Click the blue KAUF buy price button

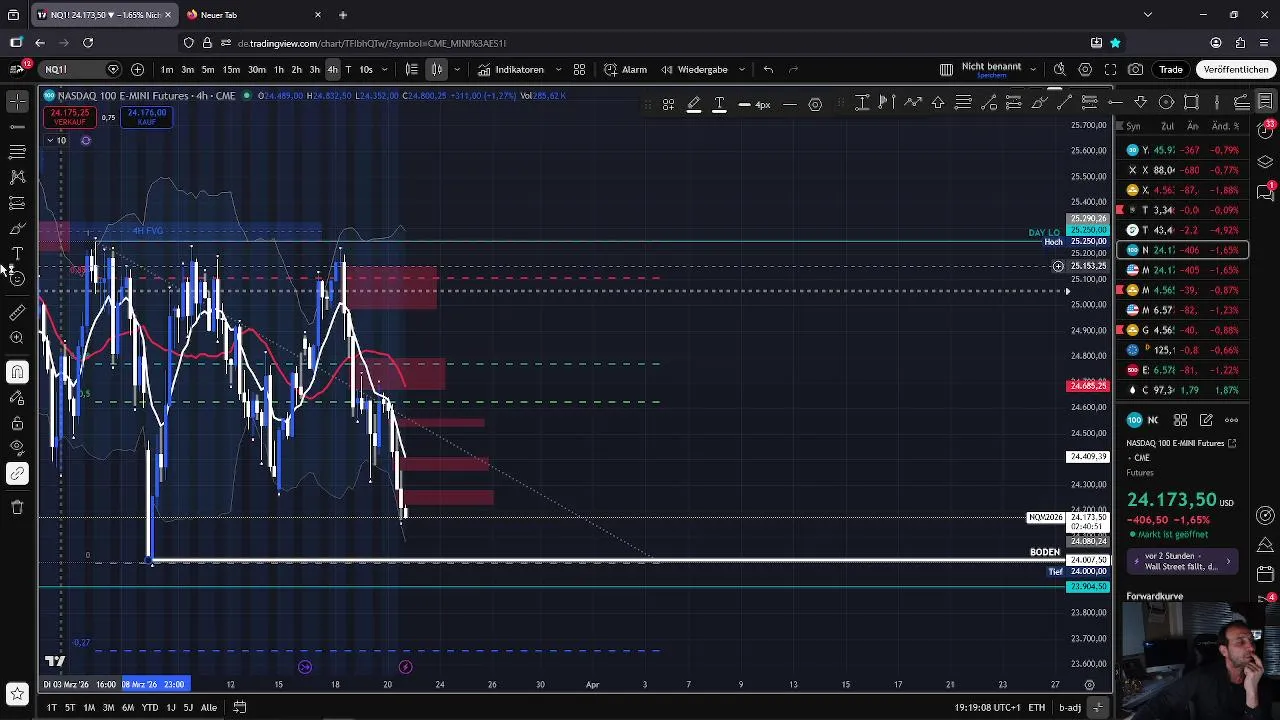(x=146, y=116)
